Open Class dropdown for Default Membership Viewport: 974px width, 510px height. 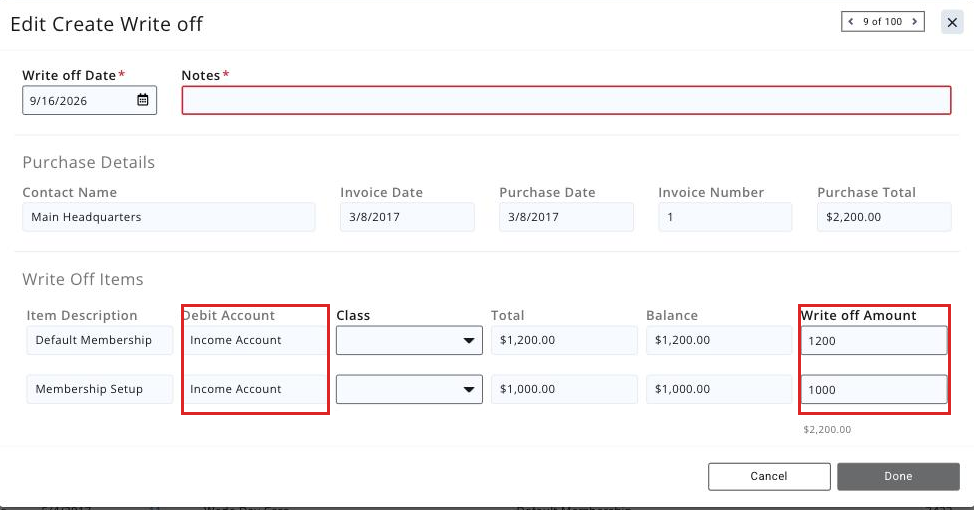click(x=409, y=340)
